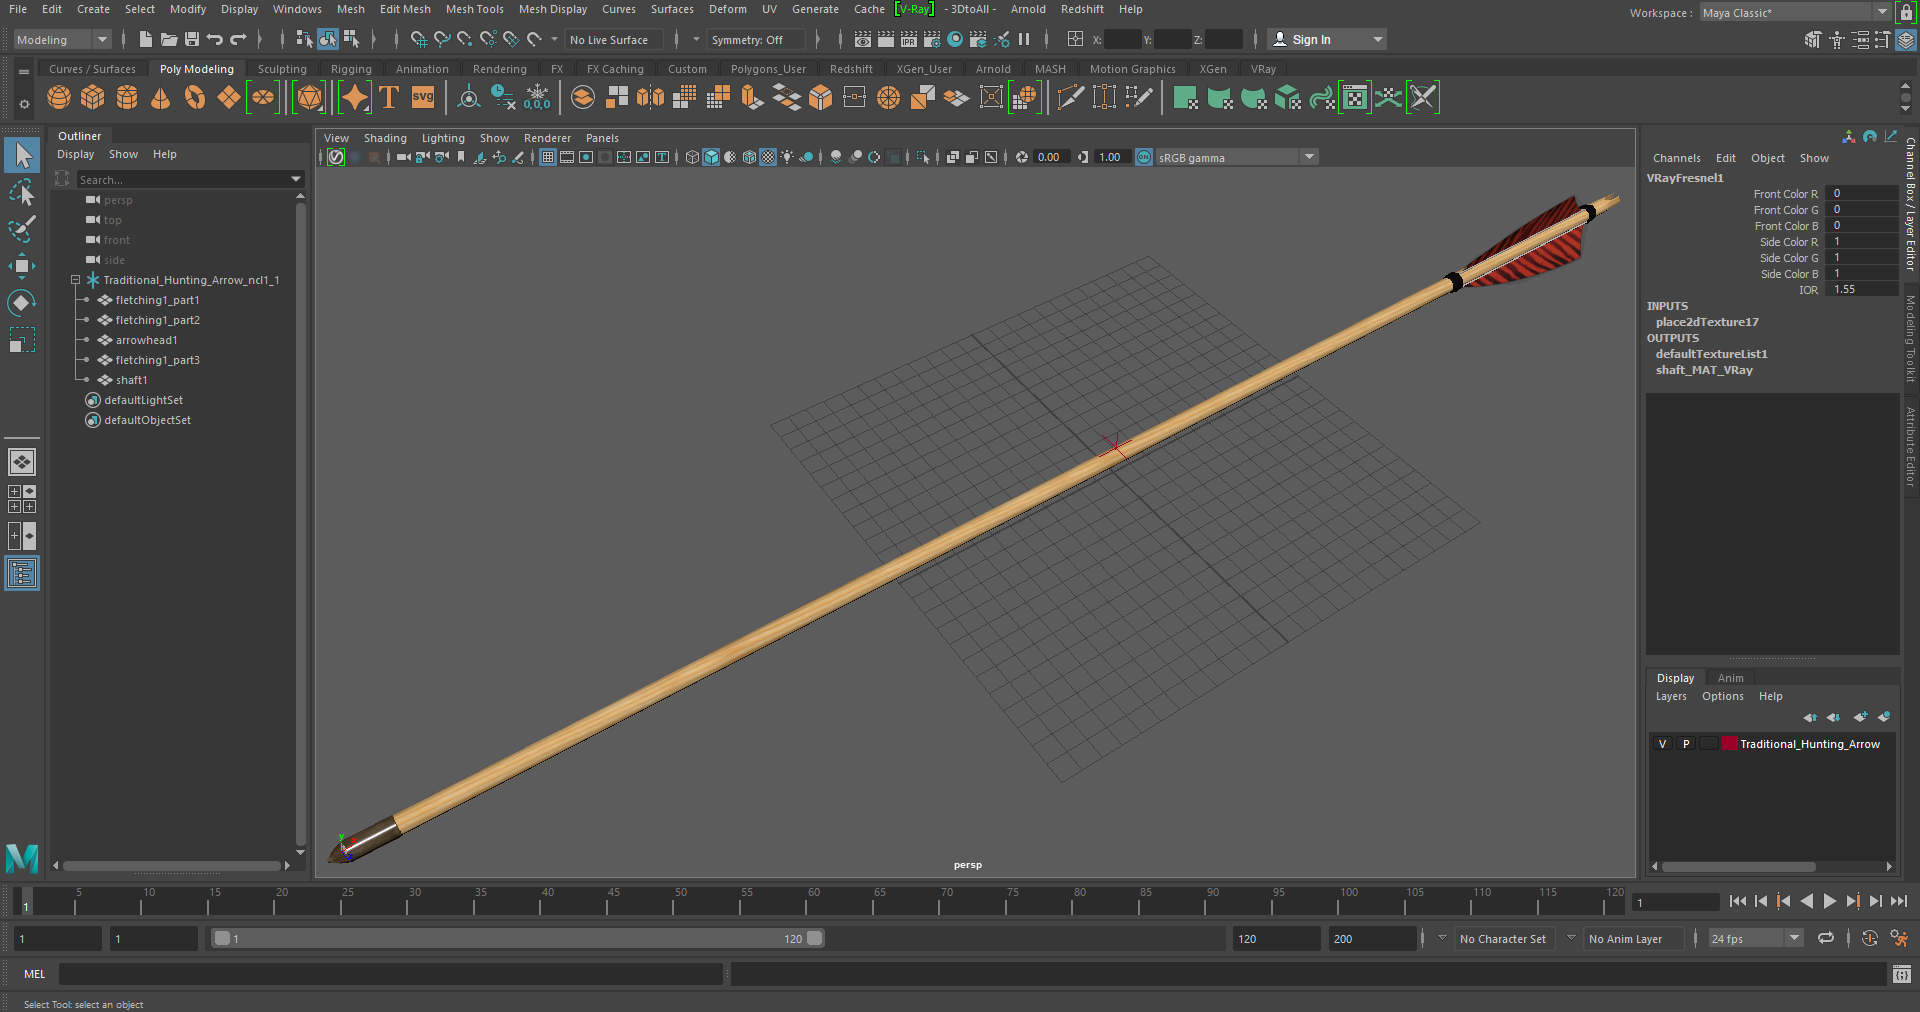Image resolution: width=1920 pixels, height=1012 pixels.
Task: Click the Open Scene folder icon
Action: [x=169, y=39]
